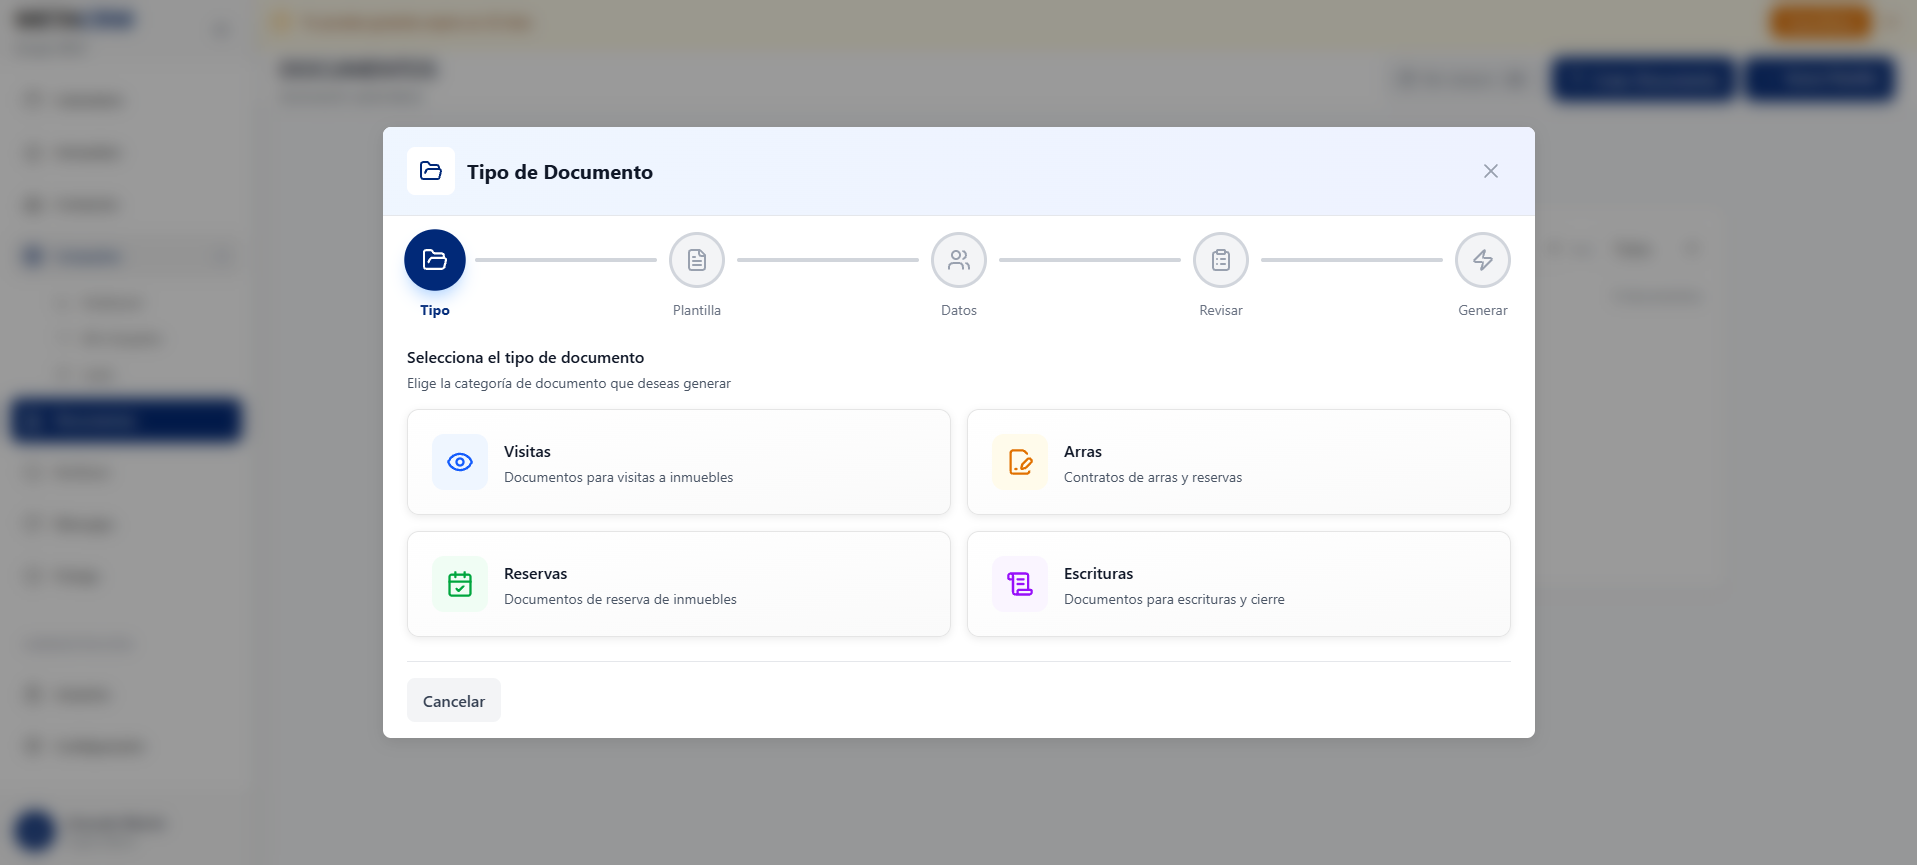The height and width of the screenshot is (865, 1917).
Task: Click the Generar step label
Action: point(1483,311)
